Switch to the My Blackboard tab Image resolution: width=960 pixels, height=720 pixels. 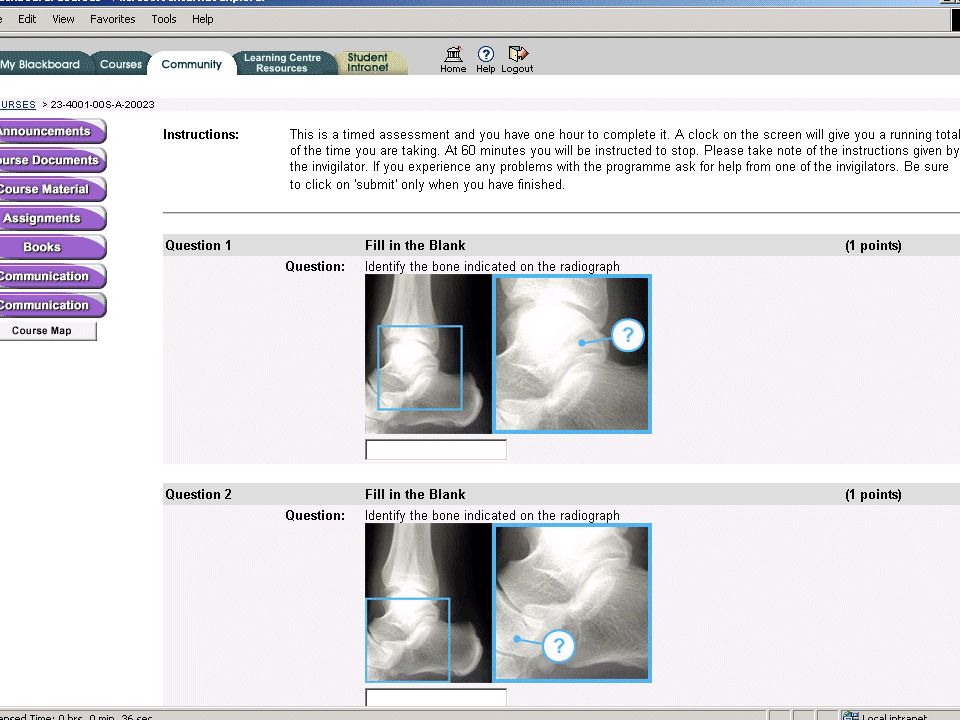pyautogui.click(x=42, y=64)
